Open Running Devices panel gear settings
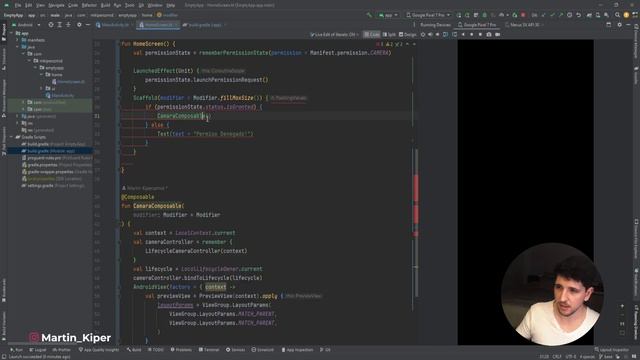 [620, 25]
